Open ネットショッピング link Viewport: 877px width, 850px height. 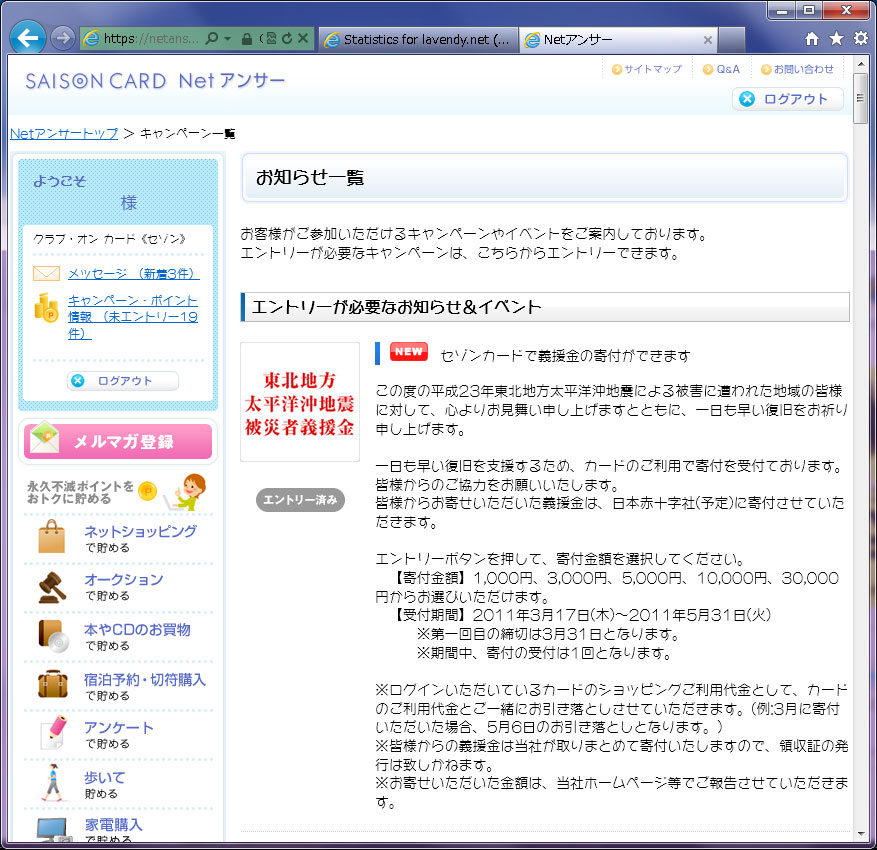coord(140,531)
